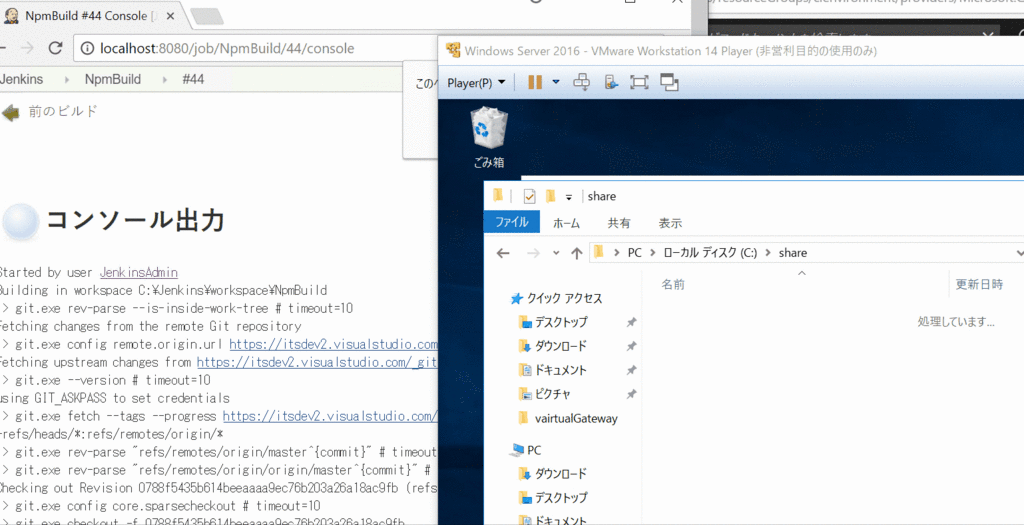Viewport: 1024px width, 525px height.
Task: Open ダウンロード under クイック アクセス
Action: coord(553,346)
